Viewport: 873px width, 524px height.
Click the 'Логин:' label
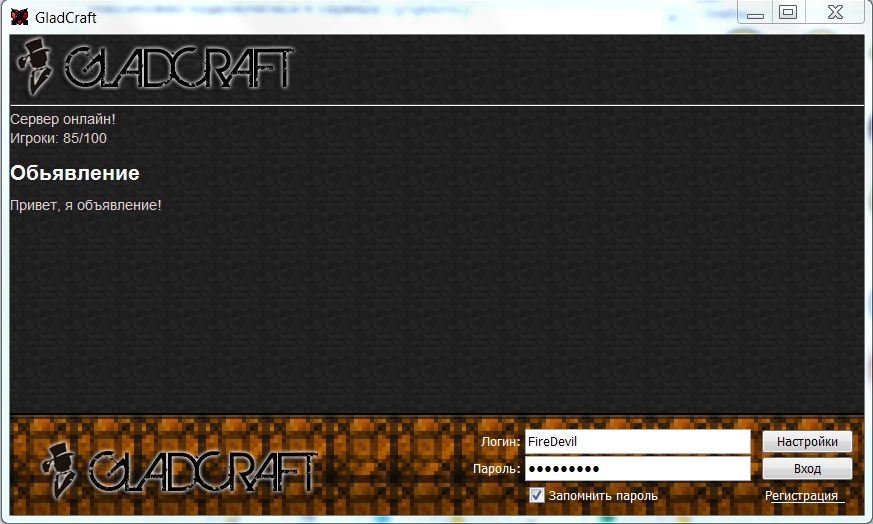pos(500,442)
